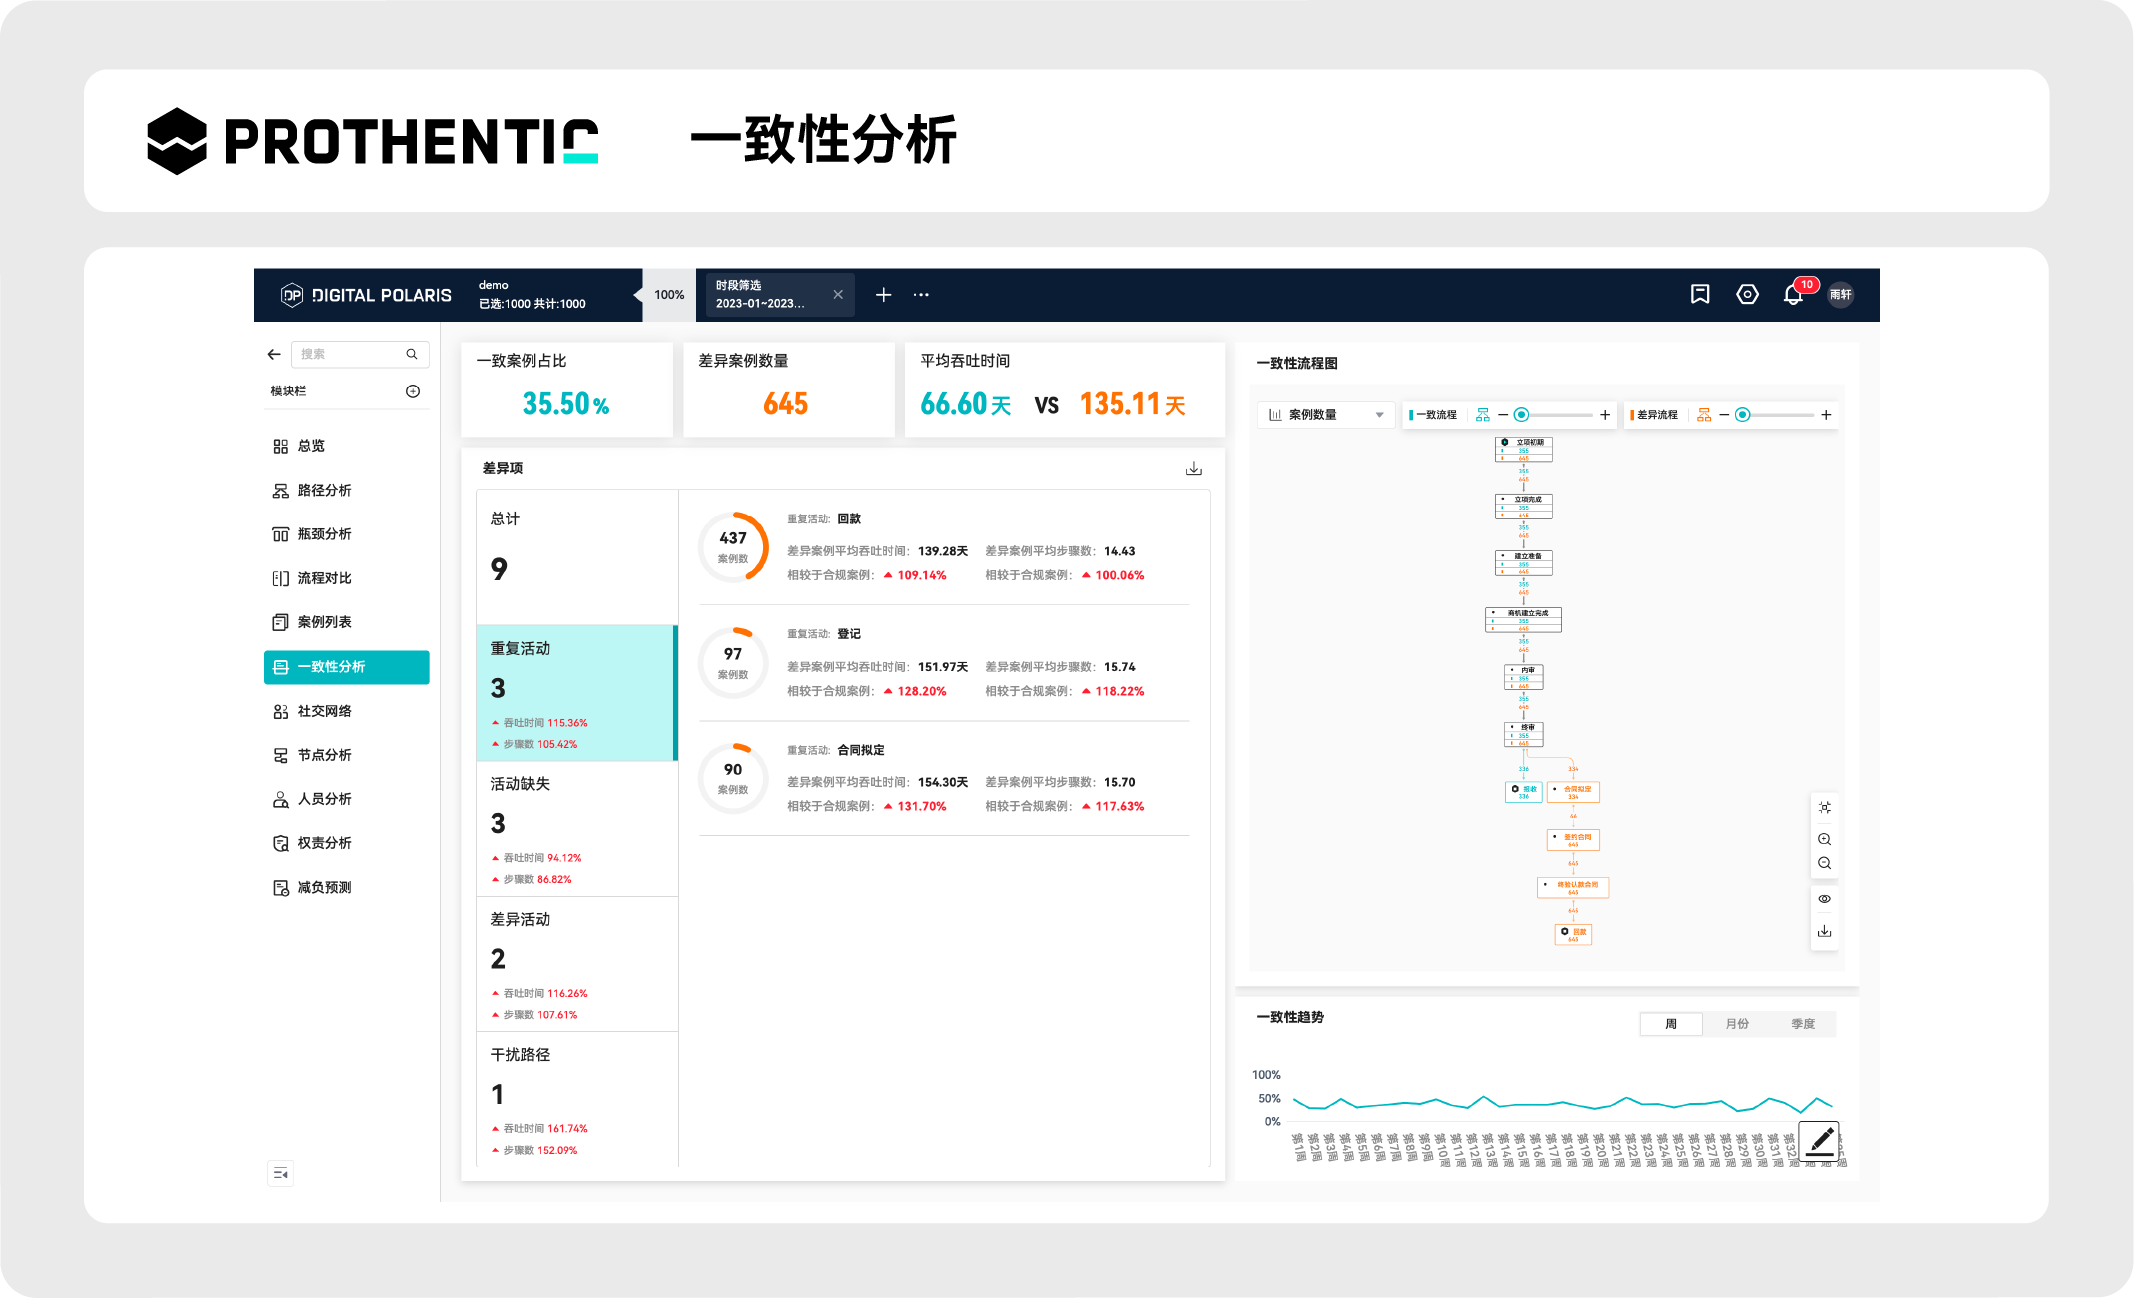
Task: Download the 差异项 list data
Action: click(x=1193, y=469)
